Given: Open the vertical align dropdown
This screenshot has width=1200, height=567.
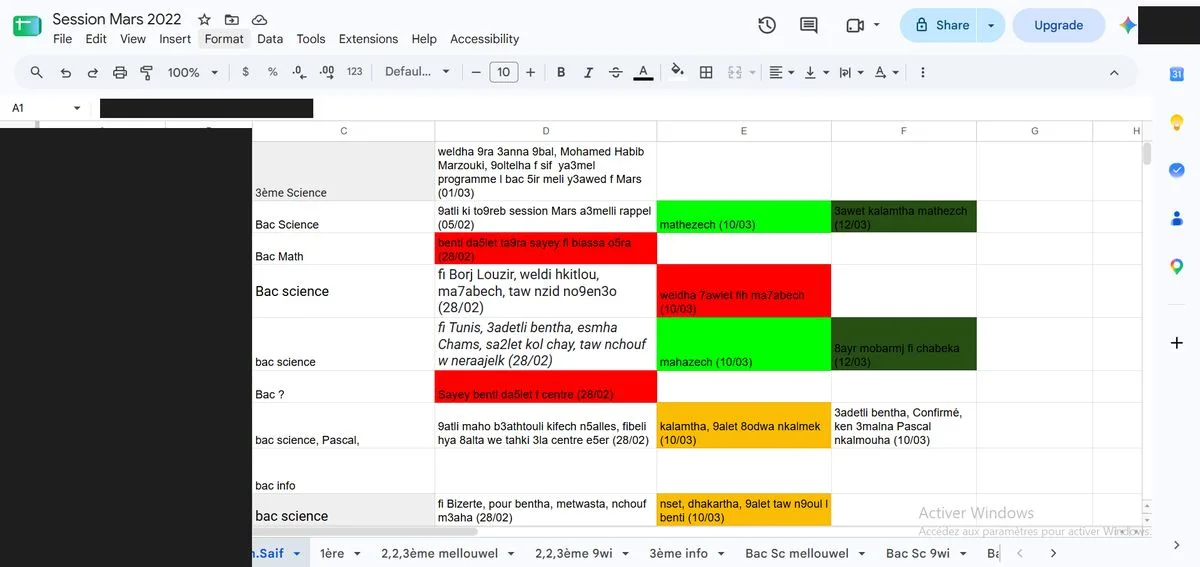Looking at the screenshot, I should point(816,72).
